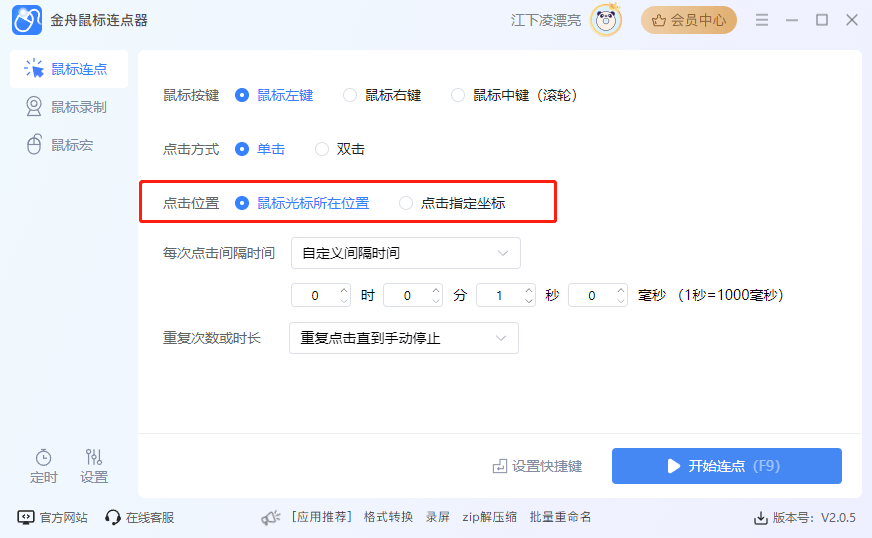
Task: Open 在线客服 online support
Action: 140,517
